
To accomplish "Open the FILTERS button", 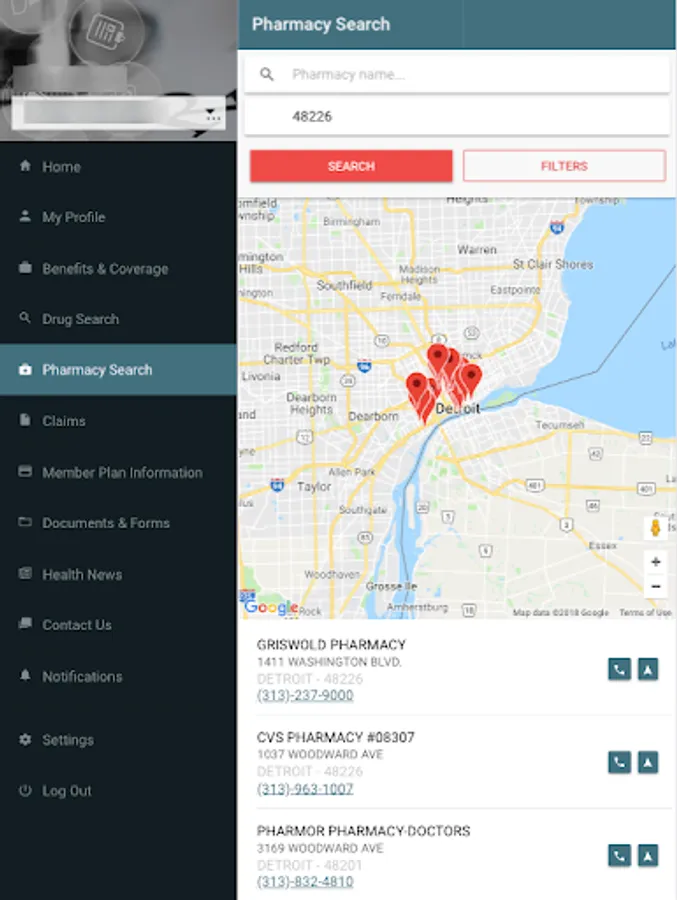I will 564,166.
